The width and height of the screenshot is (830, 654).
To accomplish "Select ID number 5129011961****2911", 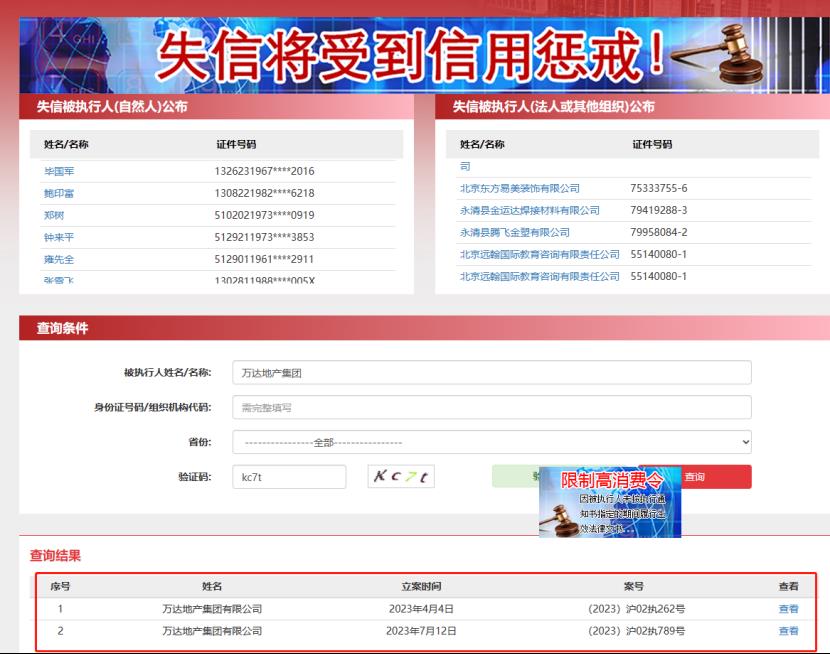I will [264, 260].
